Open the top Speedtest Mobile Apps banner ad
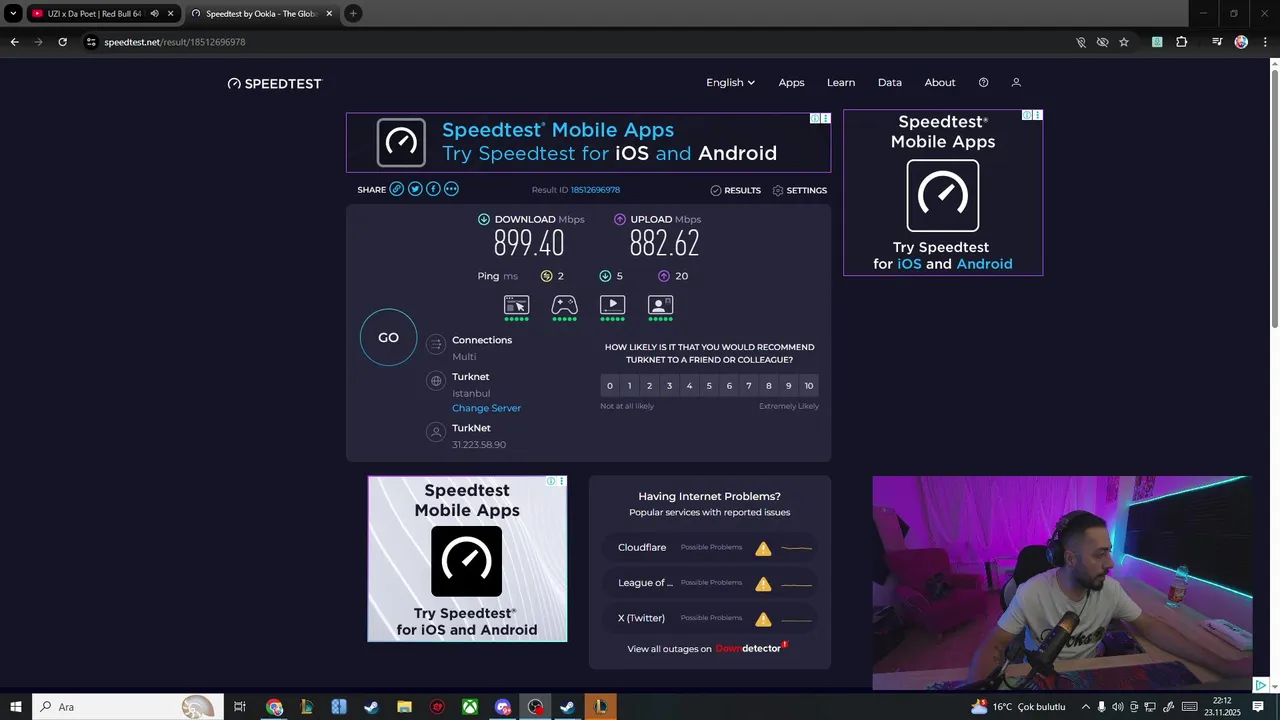1280x720 pixels. [x=588, y=142]
